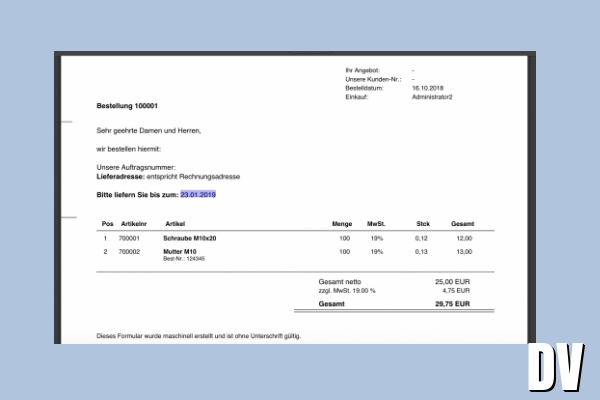Screen dimensions: 600x400
Task: Select the order date 16.10.2018
Action: point(429,88)
